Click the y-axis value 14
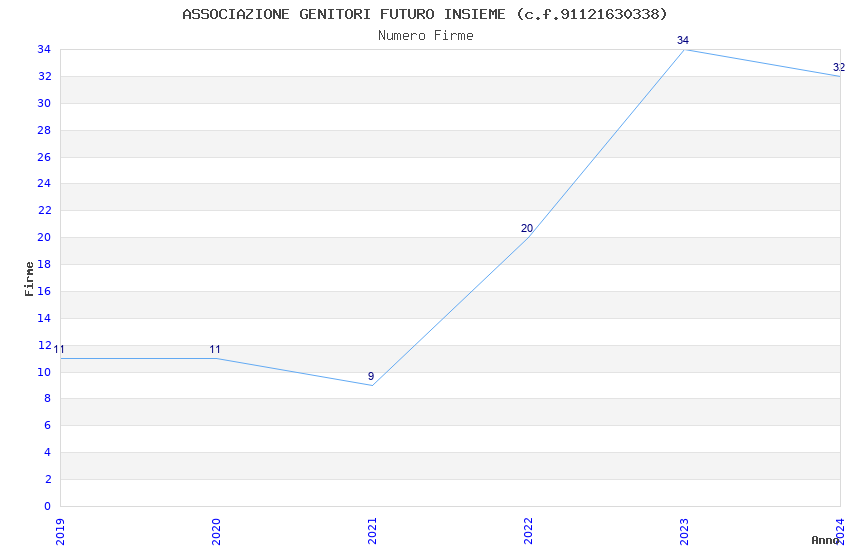The image size is (850, 550). [x=44, y=318]
